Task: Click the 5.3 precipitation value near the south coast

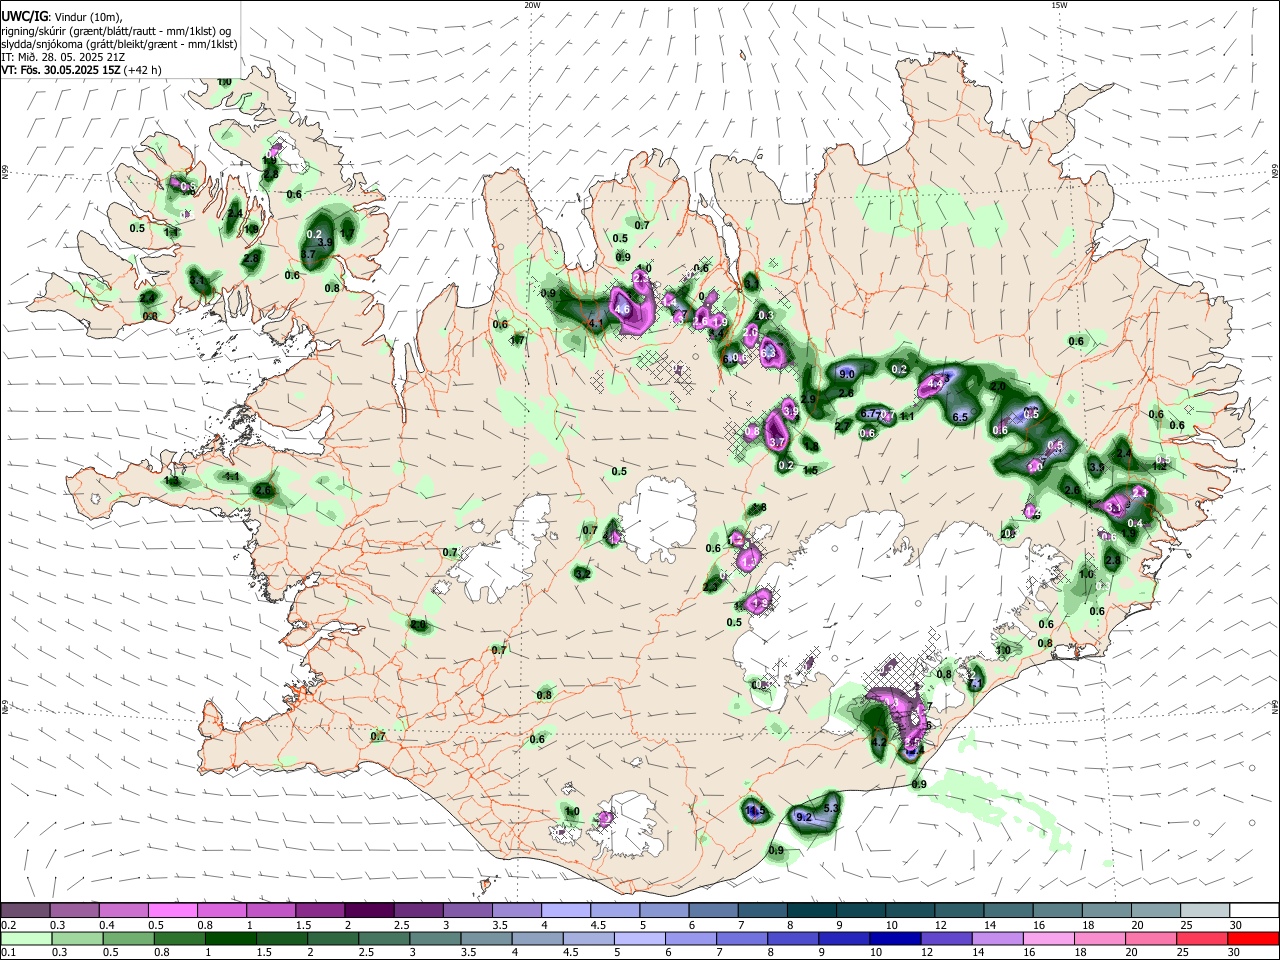Action: click(x=831, y=806)
